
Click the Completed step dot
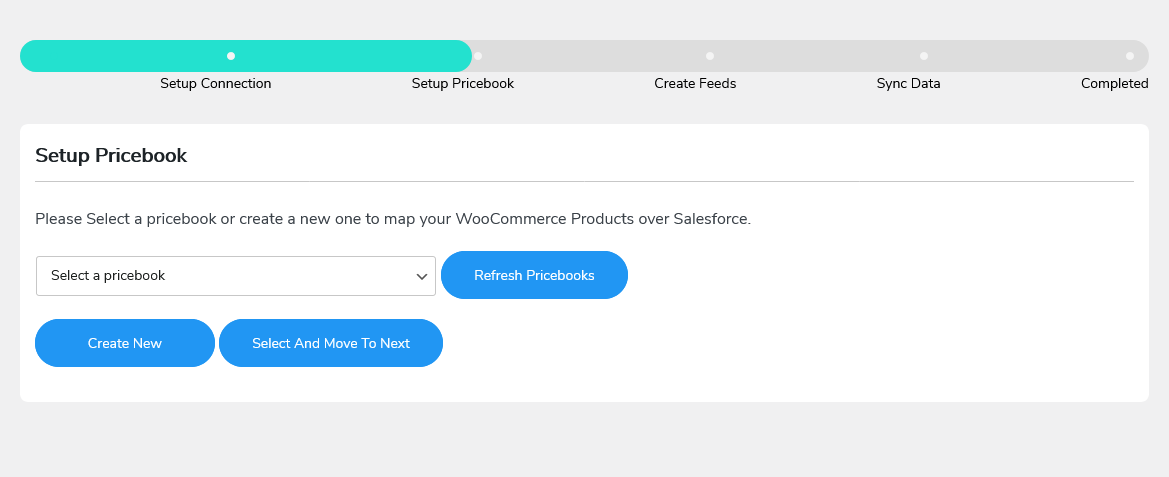pyautogui.click(x=1129, y=56)
